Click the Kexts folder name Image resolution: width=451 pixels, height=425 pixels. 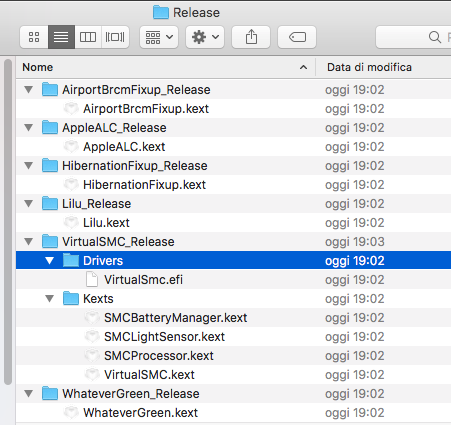[98, 299]
